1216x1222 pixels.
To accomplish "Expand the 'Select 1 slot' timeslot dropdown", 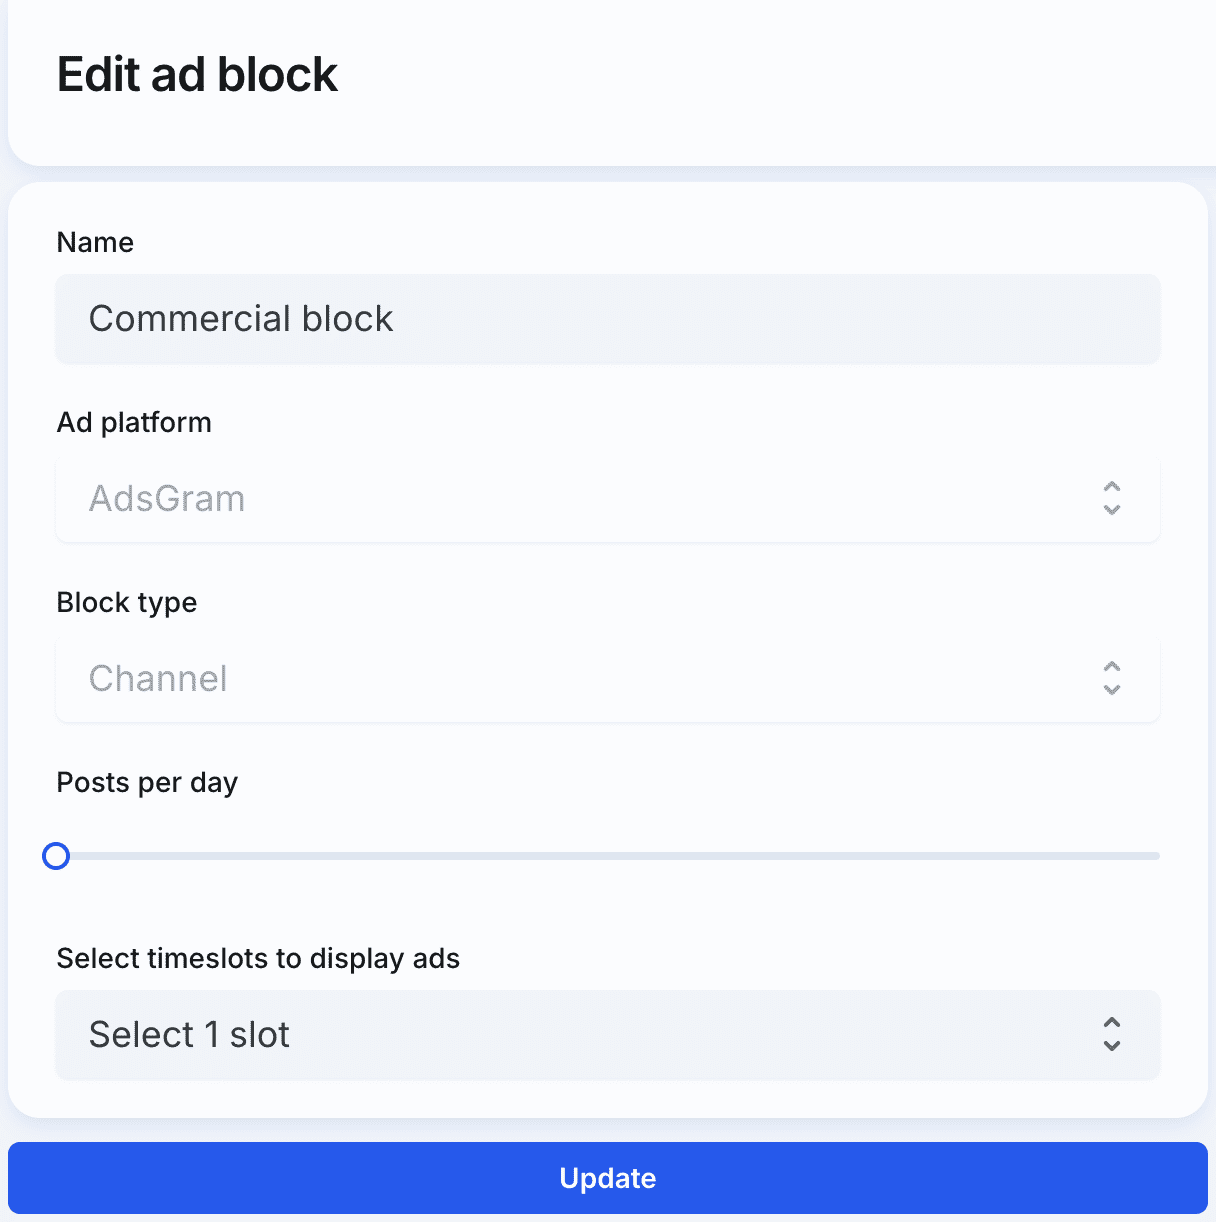I will click(x=608, y=1035).
